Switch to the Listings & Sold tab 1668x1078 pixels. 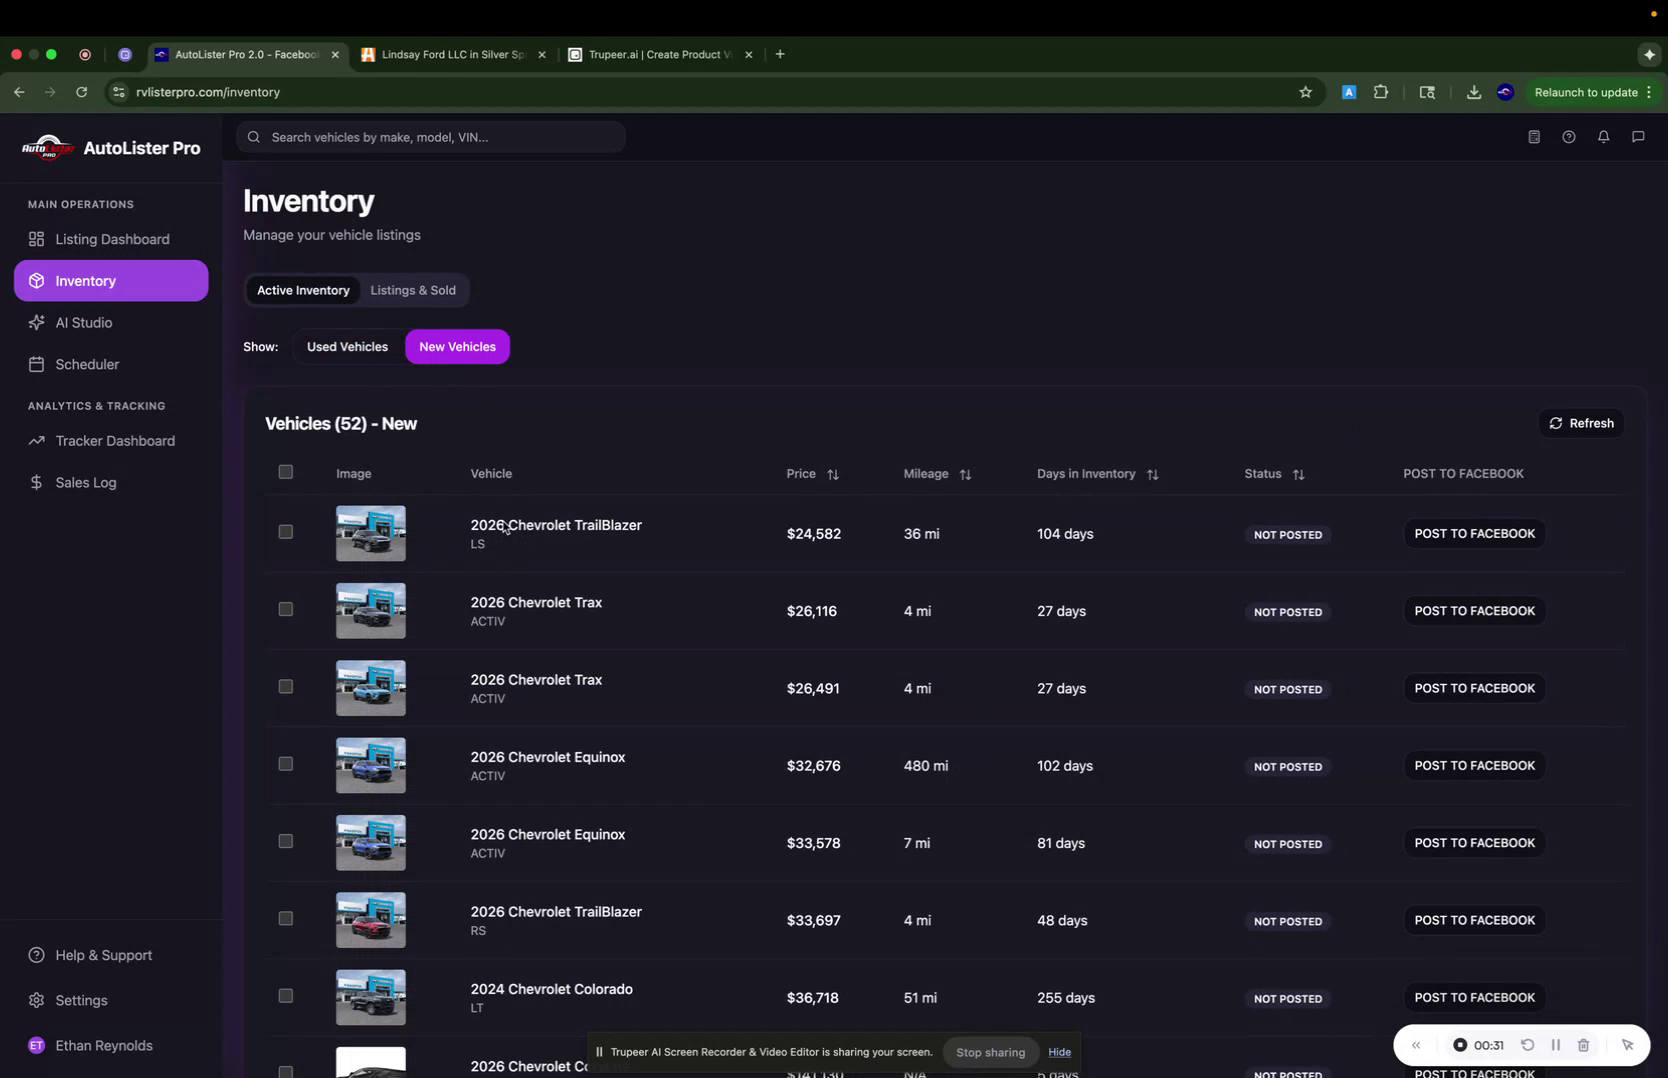click(x=413, y=290)
